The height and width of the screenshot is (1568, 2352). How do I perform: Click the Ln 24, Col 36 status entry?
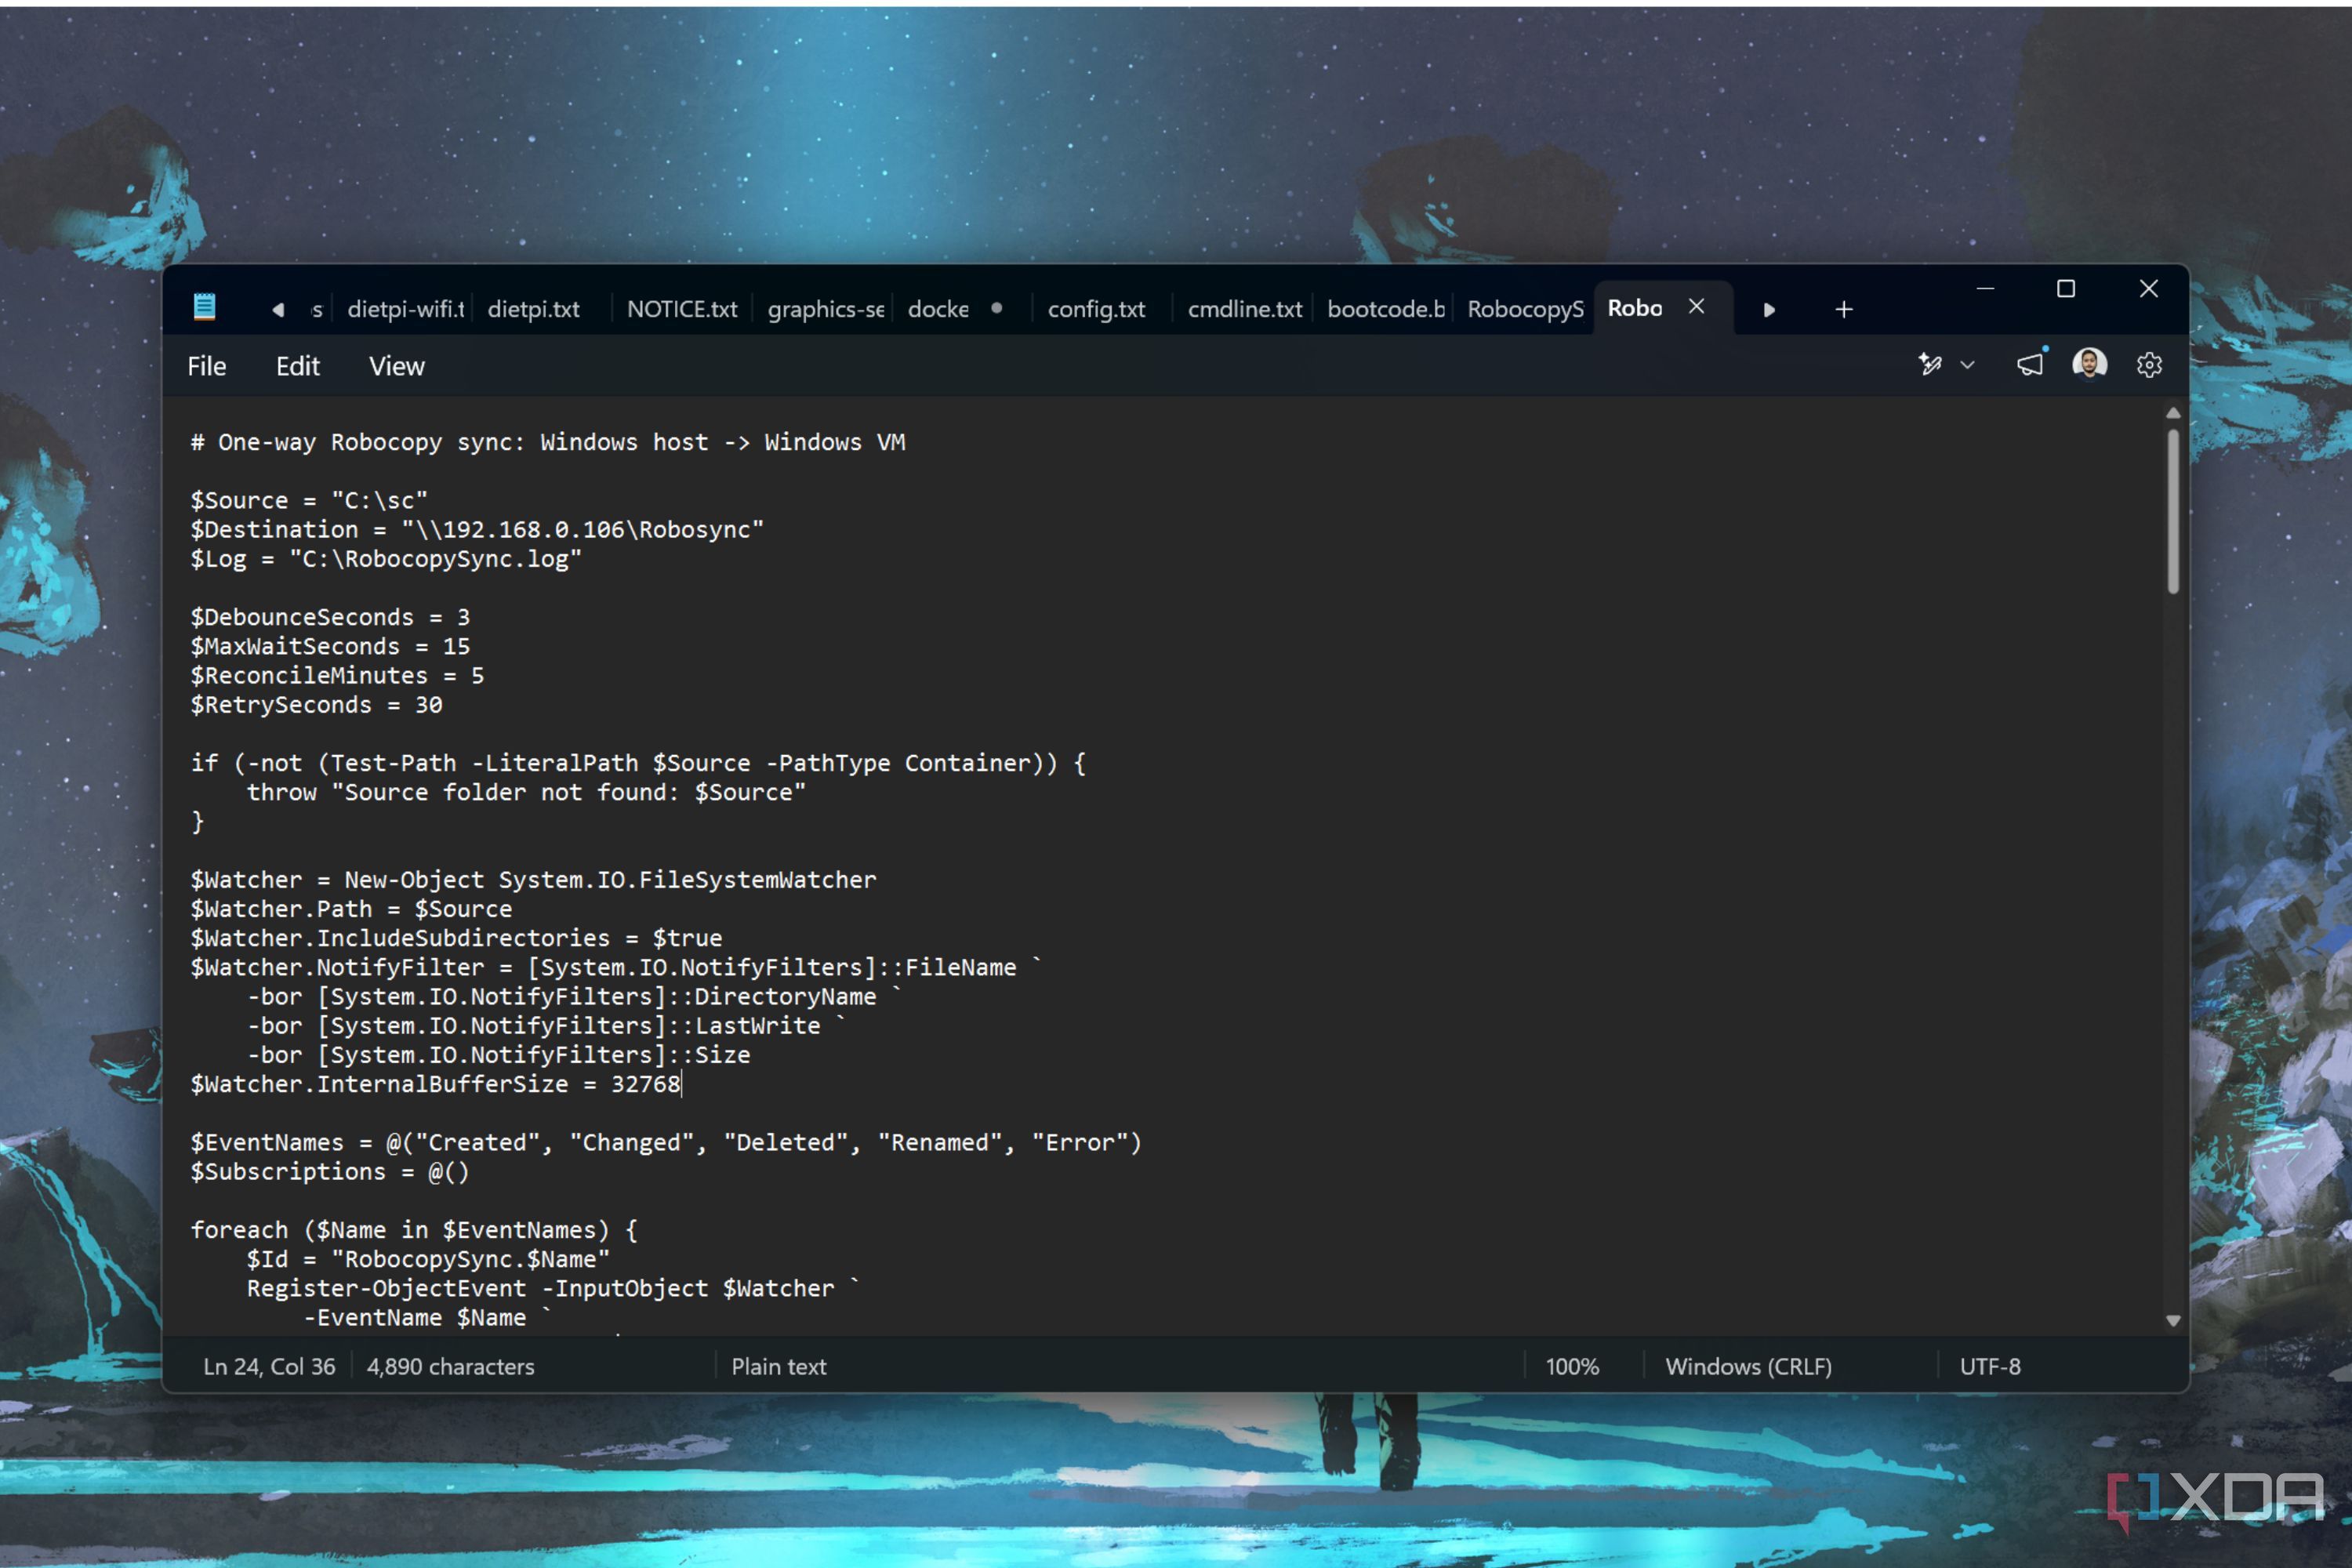point(270,1366)
